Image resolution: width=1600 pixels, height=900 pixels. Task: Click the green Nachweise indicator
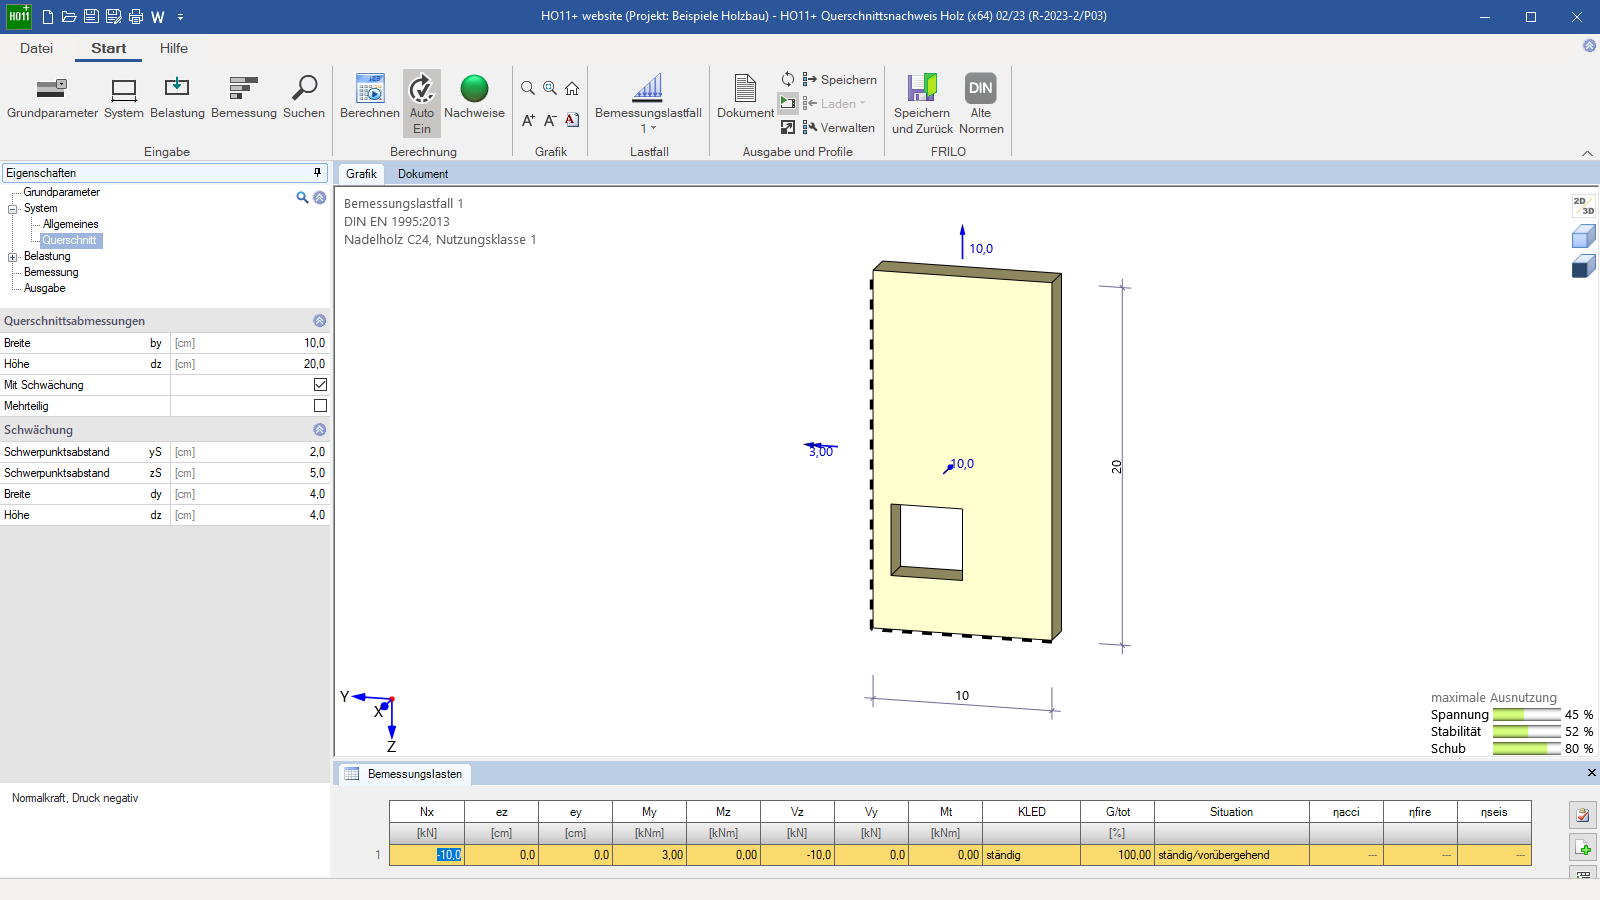[474, 98]
